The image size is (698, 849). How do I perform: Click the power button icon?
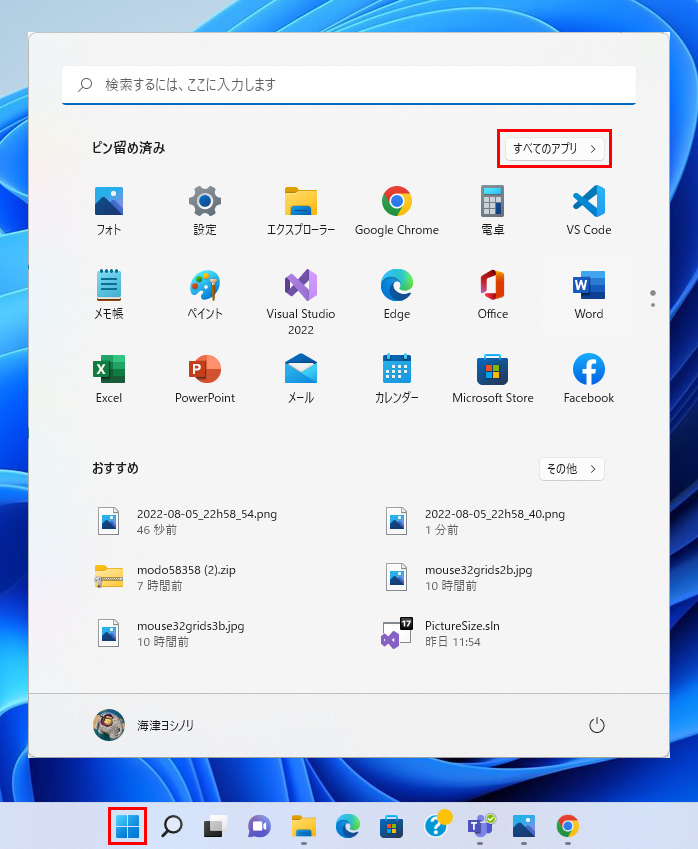click(596, 725)
